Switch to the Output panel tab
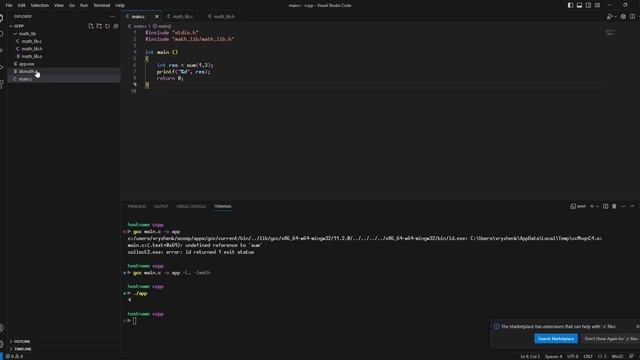Viewport: 640px width, 360px height. pyautogui.click(x=161, y=206)
